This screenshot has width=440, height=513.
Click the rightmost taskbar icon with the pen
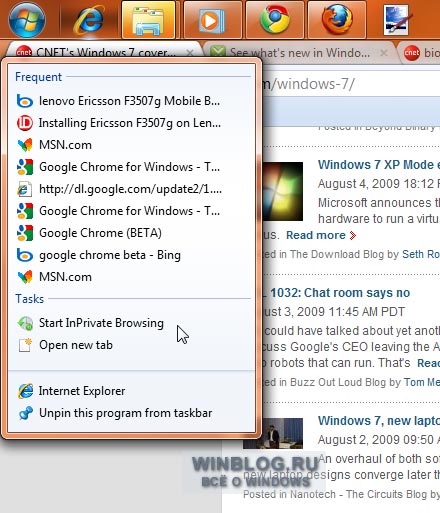398,20
